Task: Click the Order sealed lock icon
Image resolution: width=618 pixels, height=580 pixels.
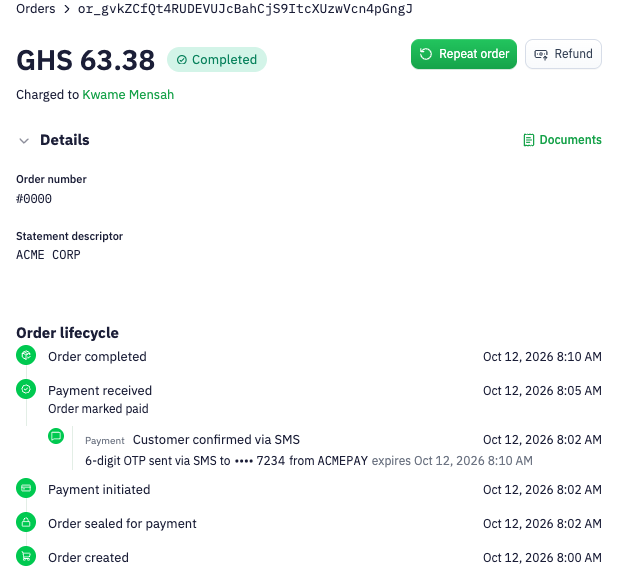Action: coord(26,522)
